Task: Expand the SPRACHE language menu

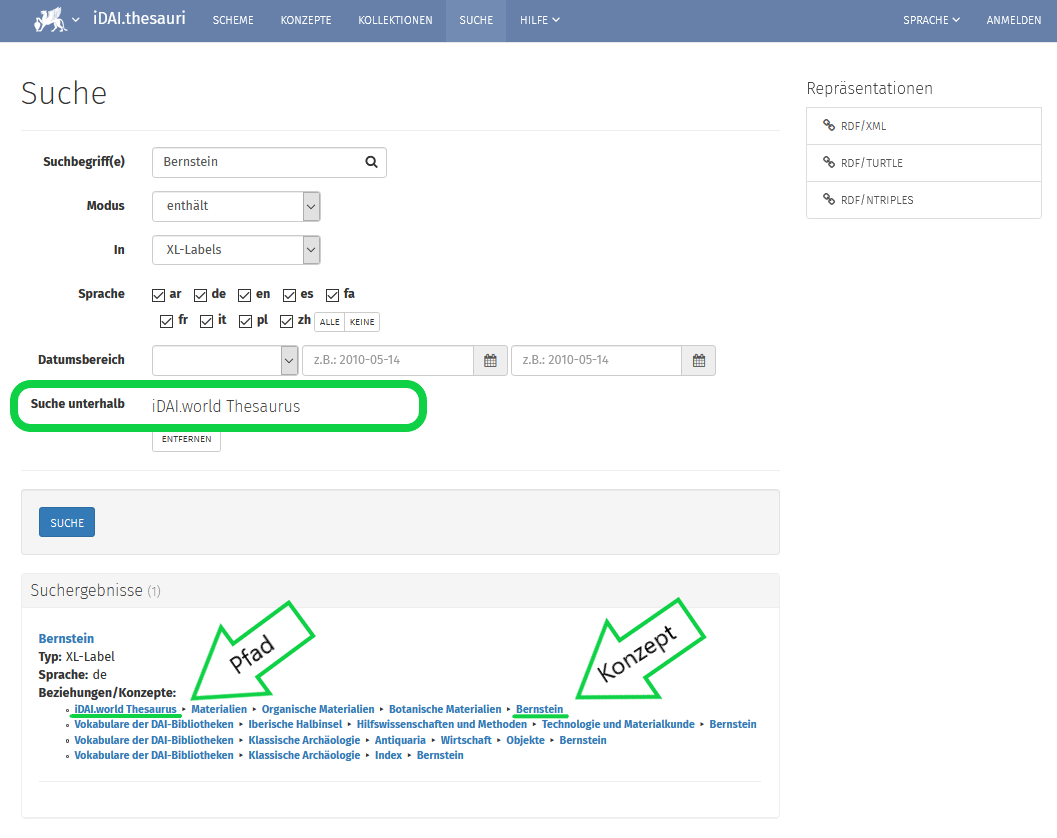Action: point(931,20)
